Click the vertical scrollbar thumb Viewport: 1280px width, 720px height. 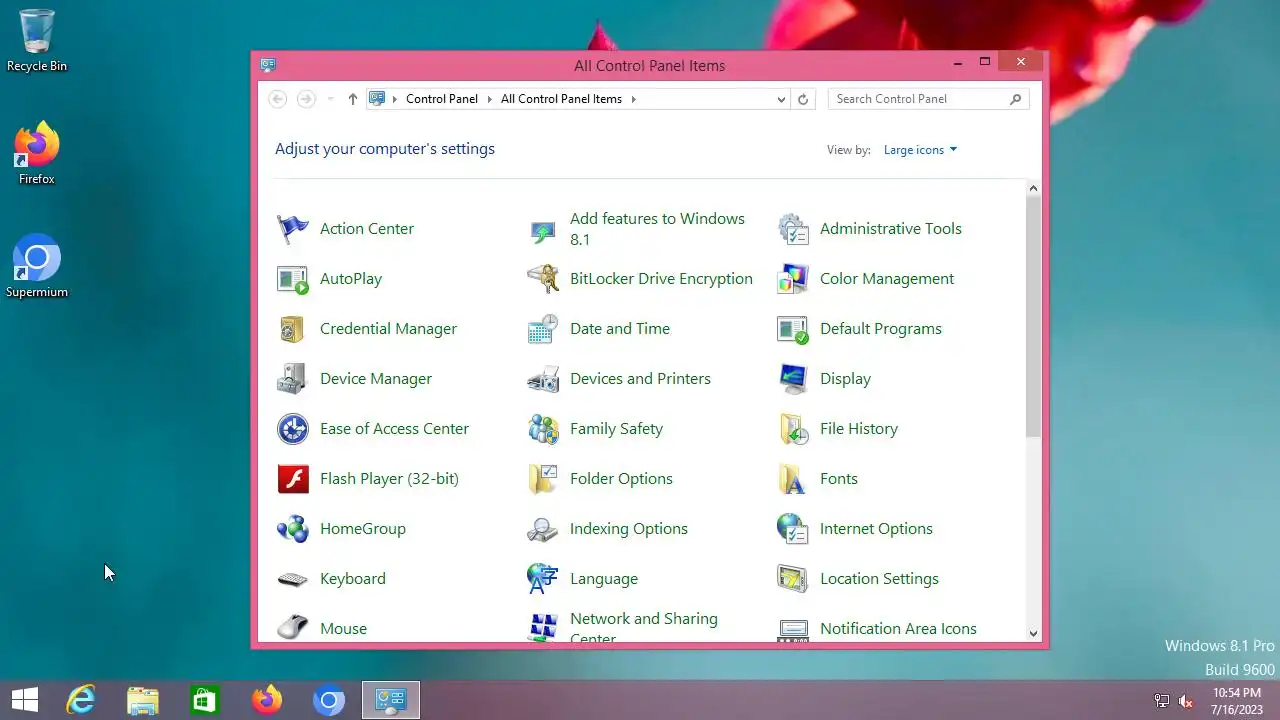pos(1033,316)
